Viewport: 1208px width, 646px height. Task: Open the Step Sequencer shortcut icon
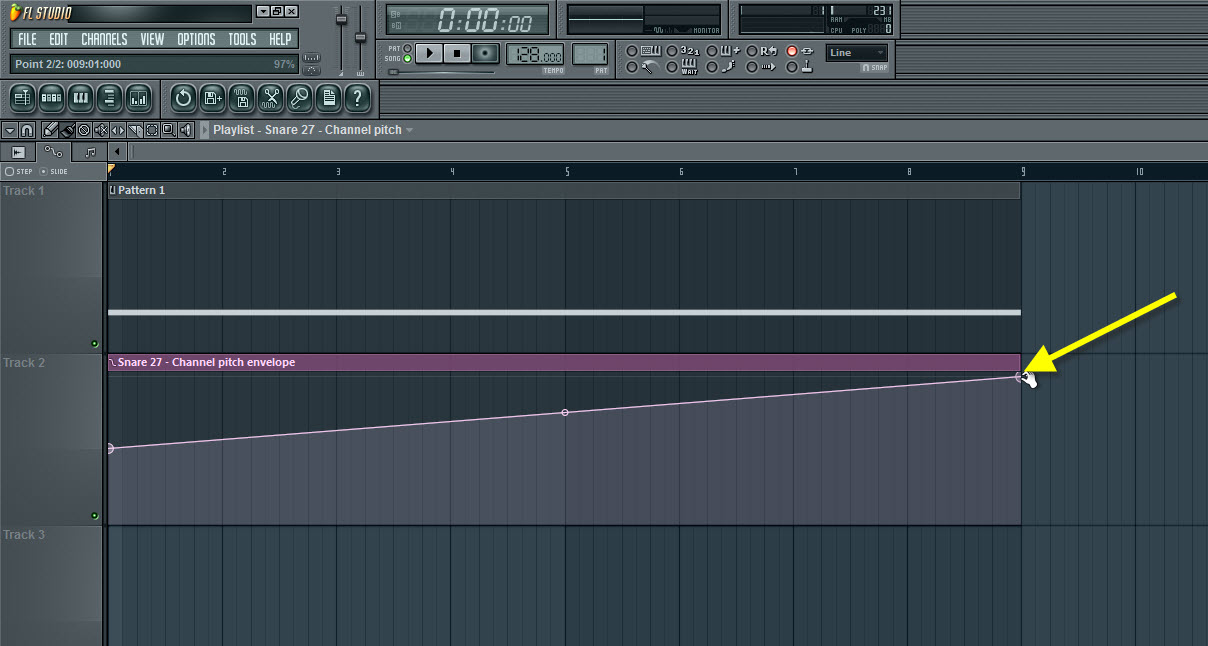(x=51, y=98)
